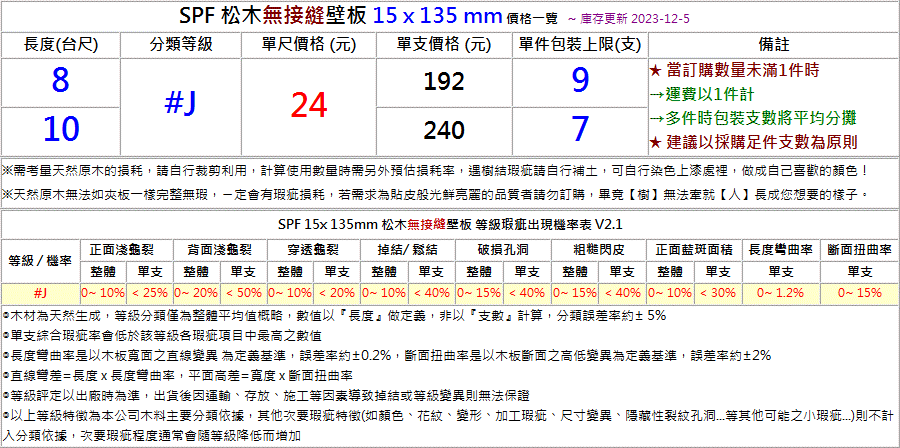The height and width of the screenshot is (448, 900).
Task: Click '整體' subheader under 正面藍斑面積
Action: click(669, 271)
